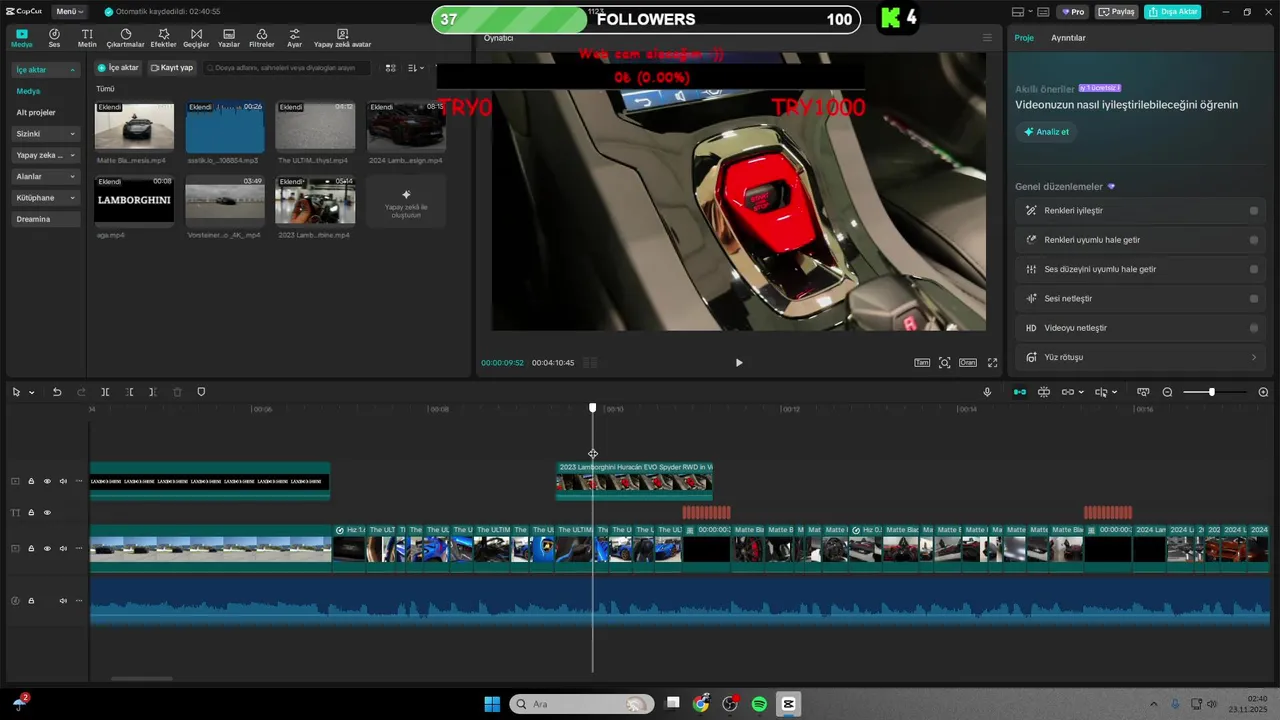Image resolution: width=1280 pixels, height=720 pixels.
Task: Click the playhead handle on the time ruler
Action: tap(593, 408)
